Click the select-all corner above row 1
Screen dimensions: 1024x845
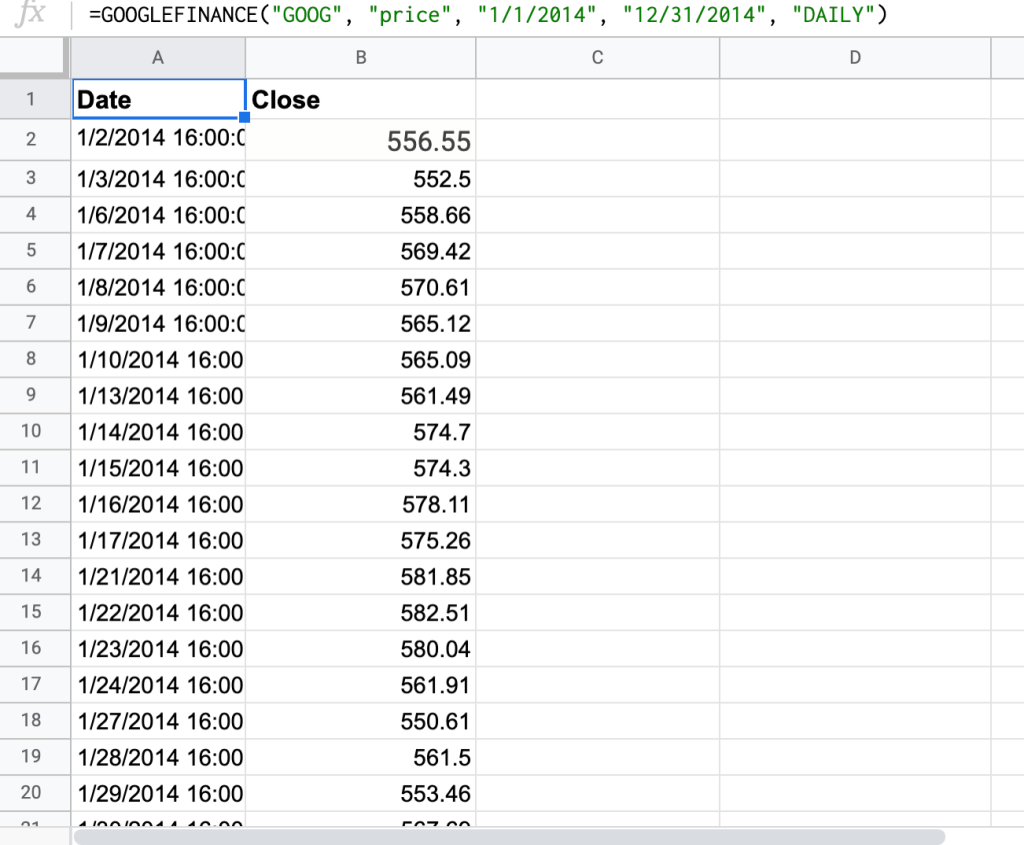35,58
